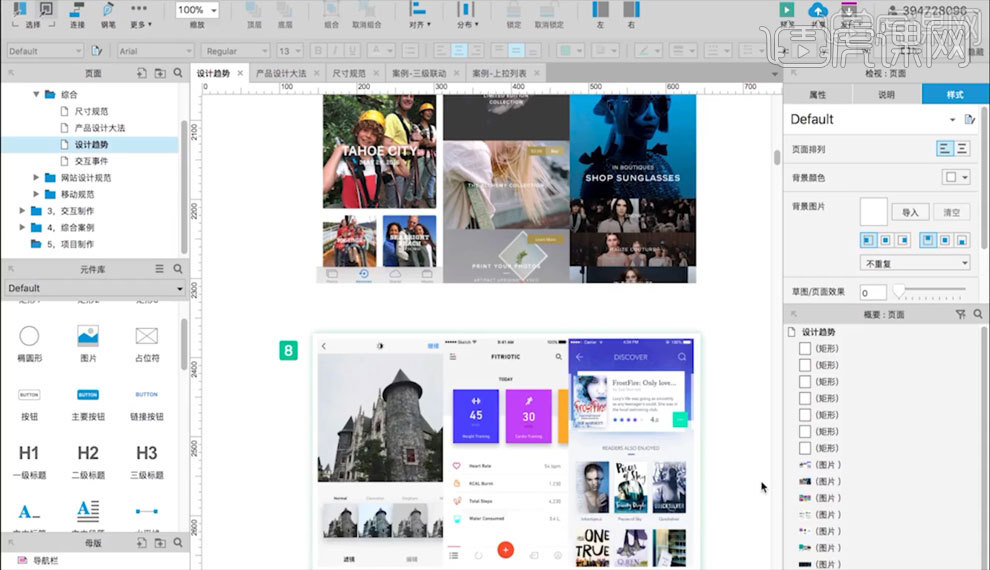Click the 锁定 lock icon
Screen dimensions: 990x570
(x=513, y=10)
